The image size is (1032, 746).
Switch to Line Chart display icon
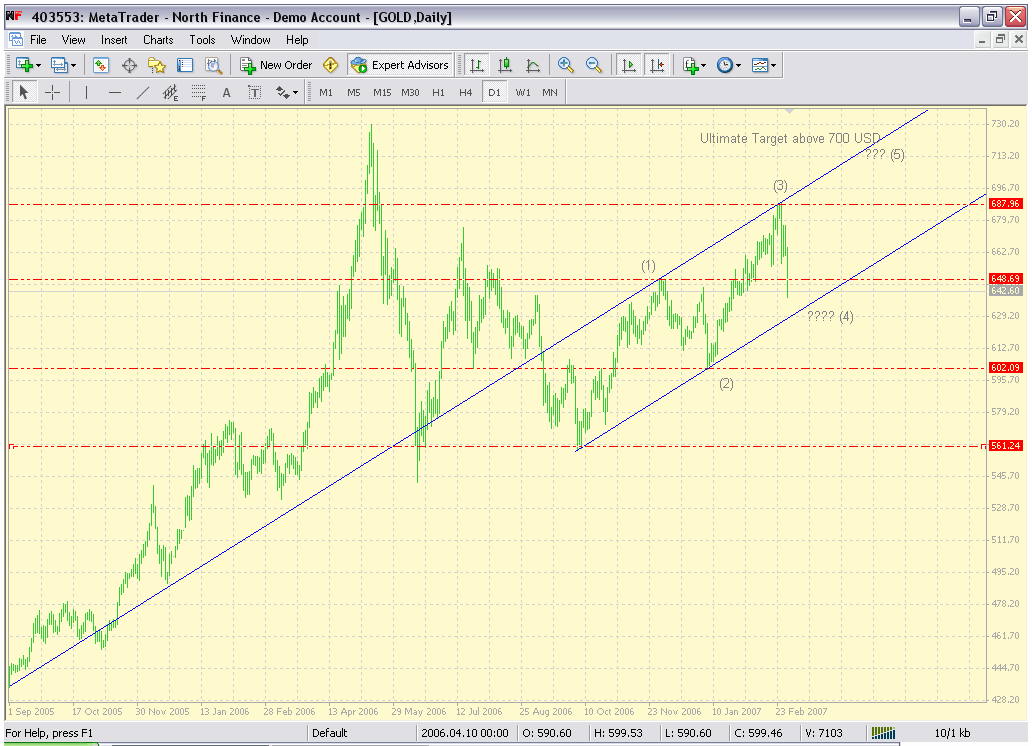(x=533, y=65)
